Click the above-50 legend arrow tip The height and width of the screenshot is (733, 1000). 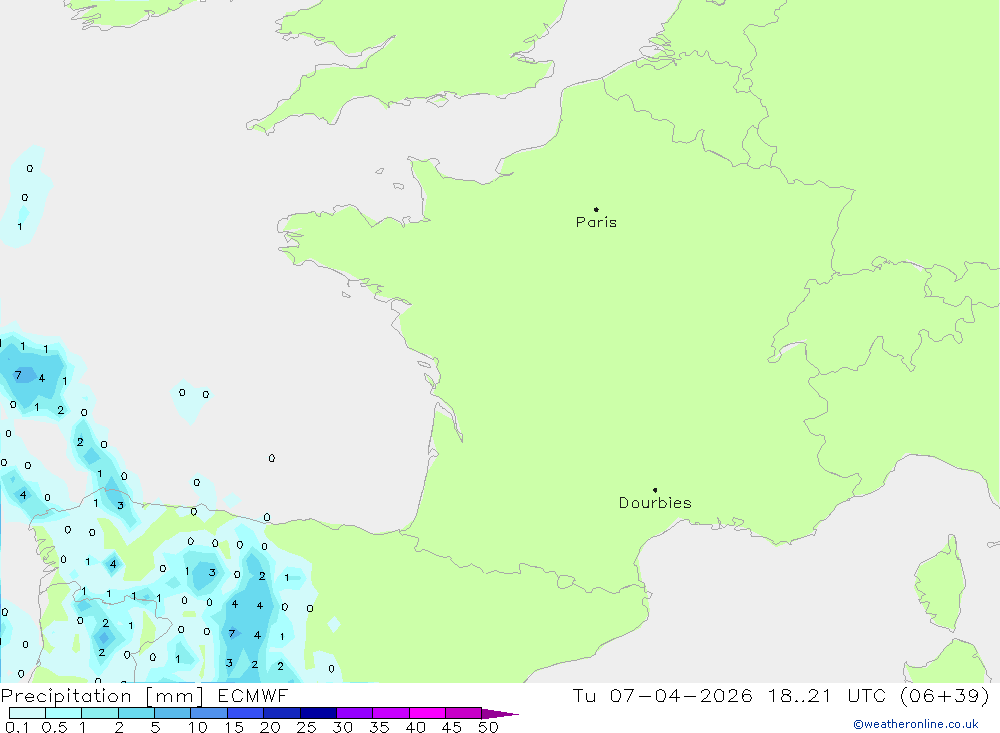pos(501,714)
